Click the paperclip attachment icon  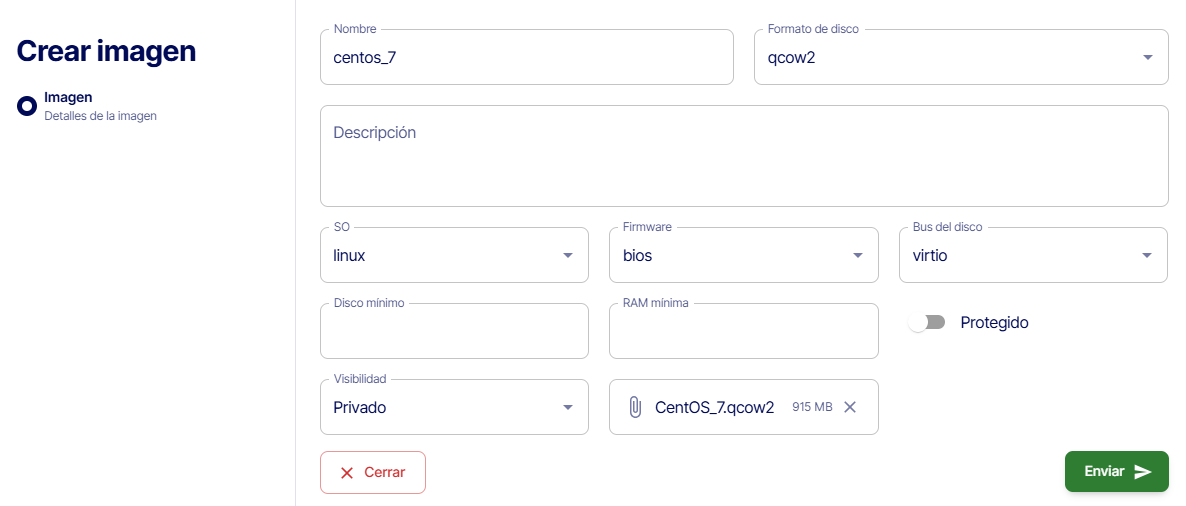point(634,407)
